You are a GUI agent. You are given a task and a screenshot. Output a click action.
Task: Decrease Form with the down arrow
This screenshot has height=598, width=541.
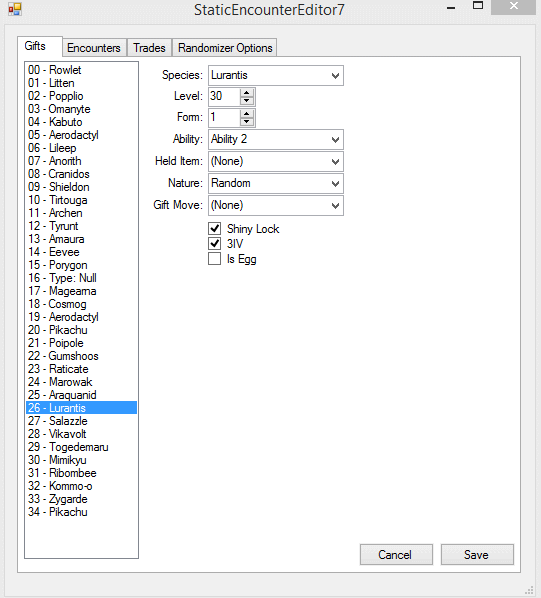[247, 122]
